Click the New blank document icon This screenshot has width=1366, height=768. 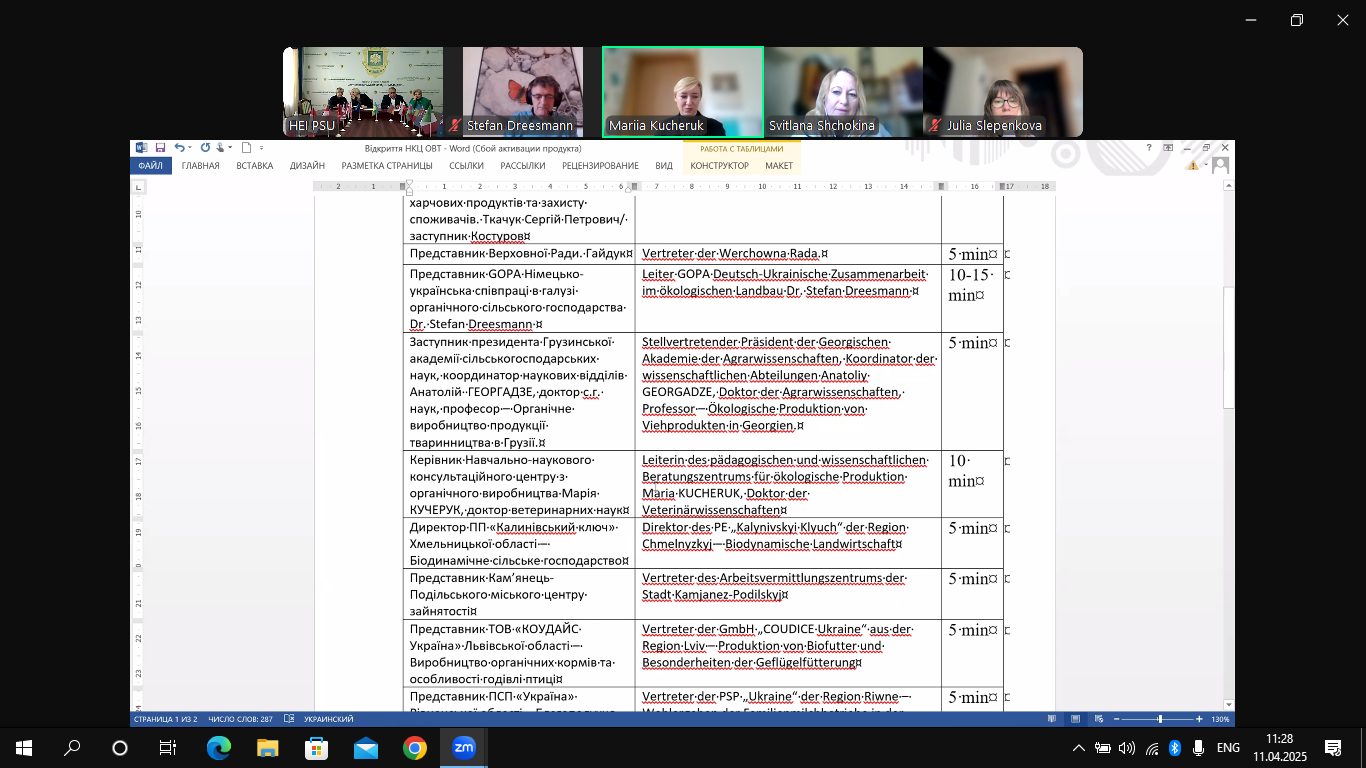246,148
